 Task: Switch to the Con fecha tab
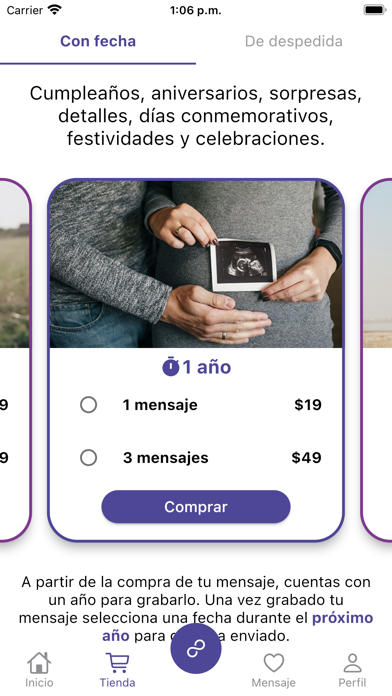pyautogui.click(x=98, y=41)
